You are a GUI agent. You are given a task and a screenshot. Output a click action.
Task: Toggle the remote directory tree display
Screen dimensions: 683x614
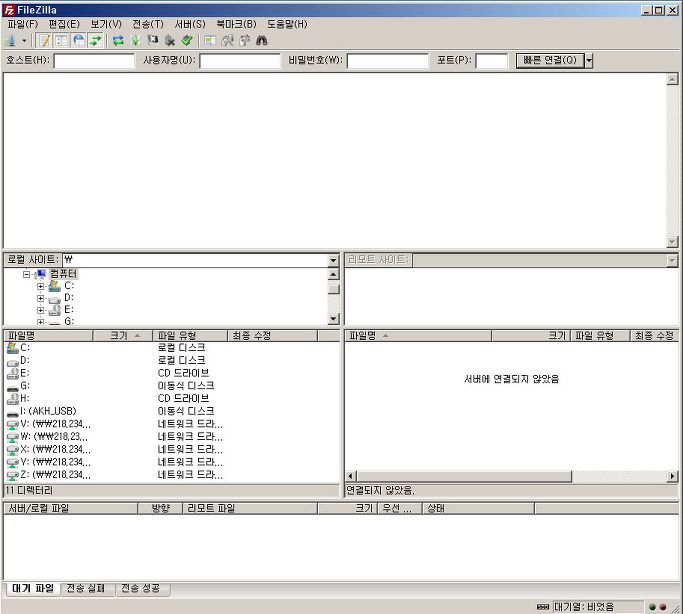[x=79, y=40]
